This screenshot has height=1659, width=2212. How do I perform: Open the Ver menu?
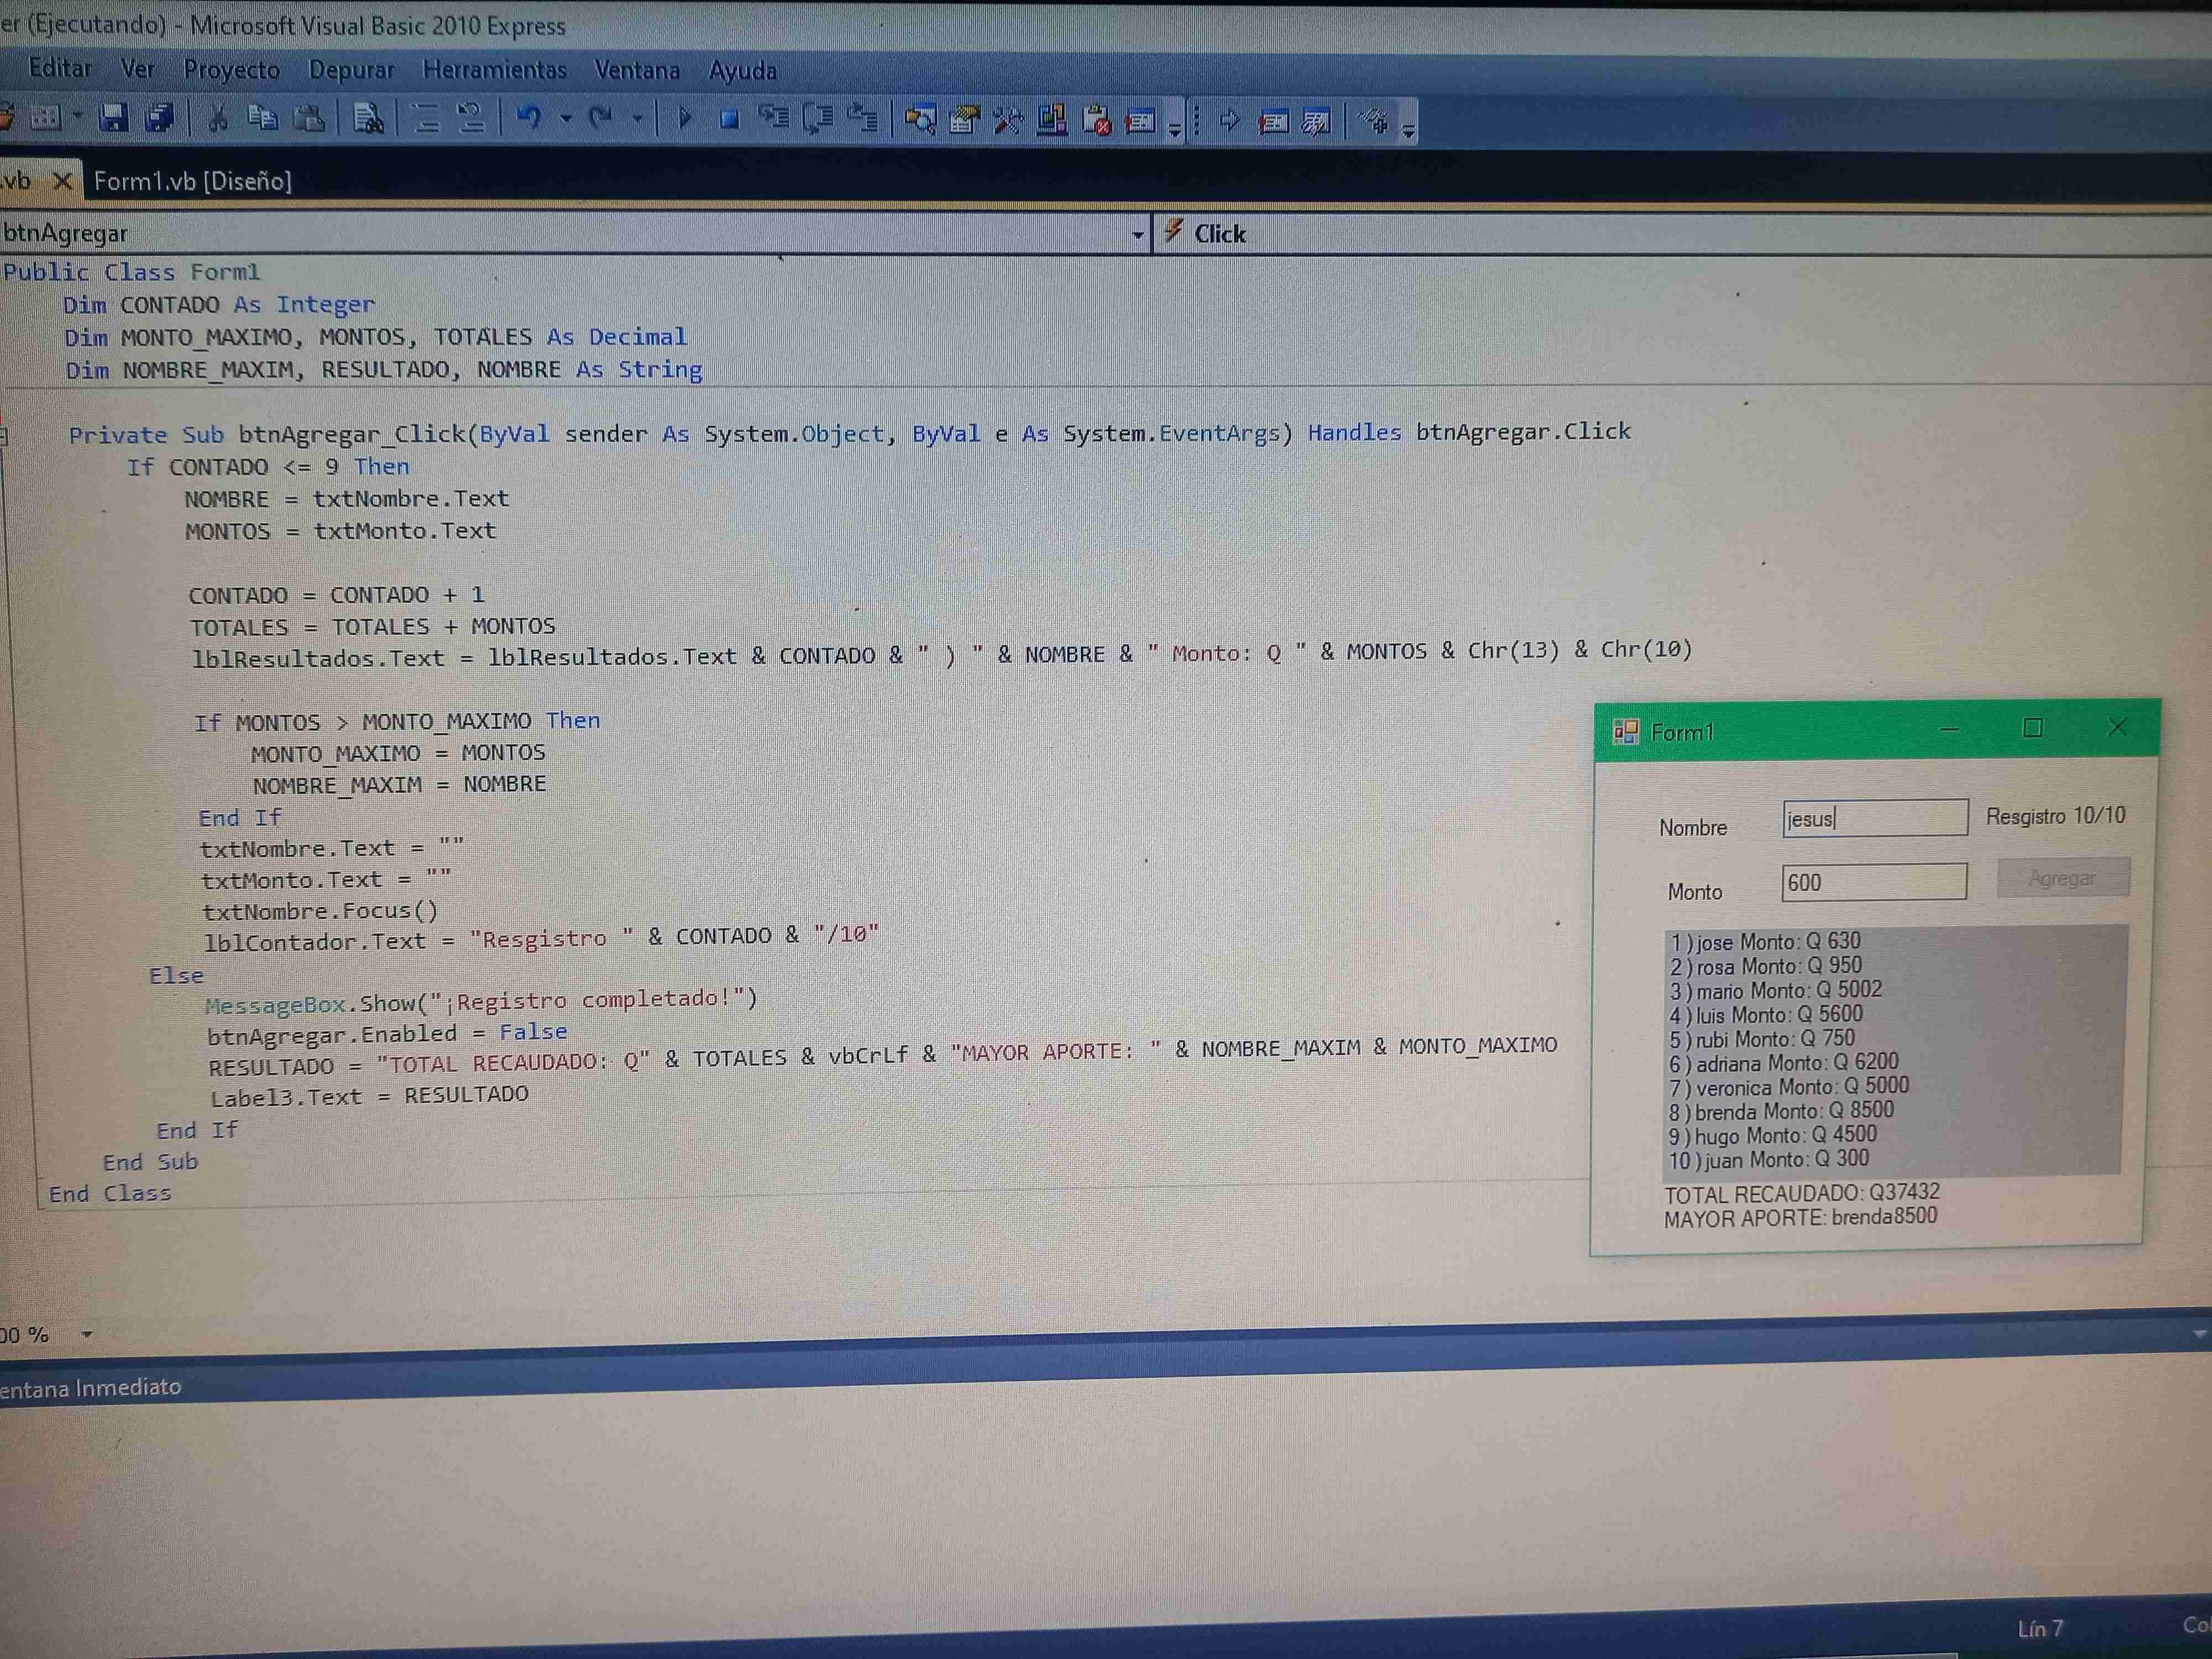137,69
